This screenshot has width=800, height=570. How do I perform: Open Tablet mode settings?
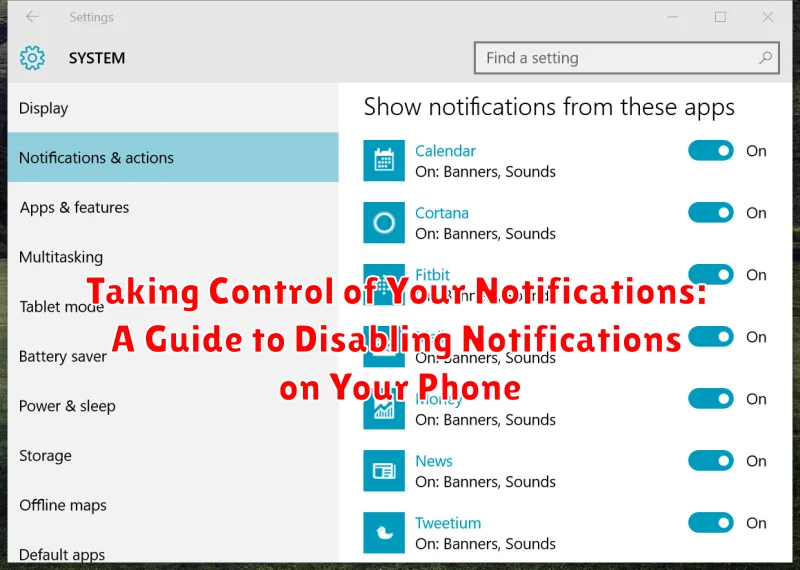173,306
